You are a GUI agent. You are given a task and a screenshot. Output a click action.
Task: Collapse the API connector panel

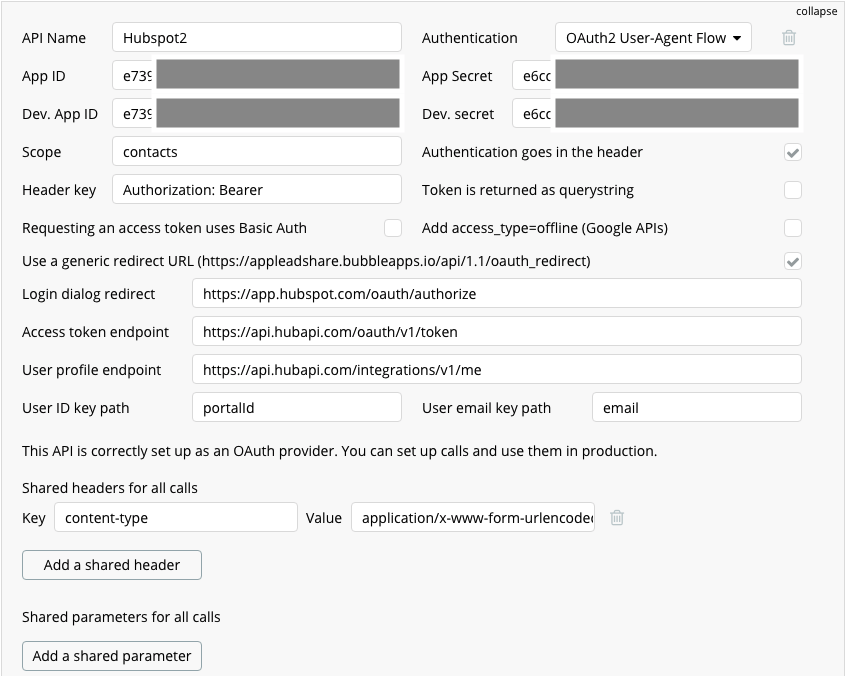[x=816, y=11]
